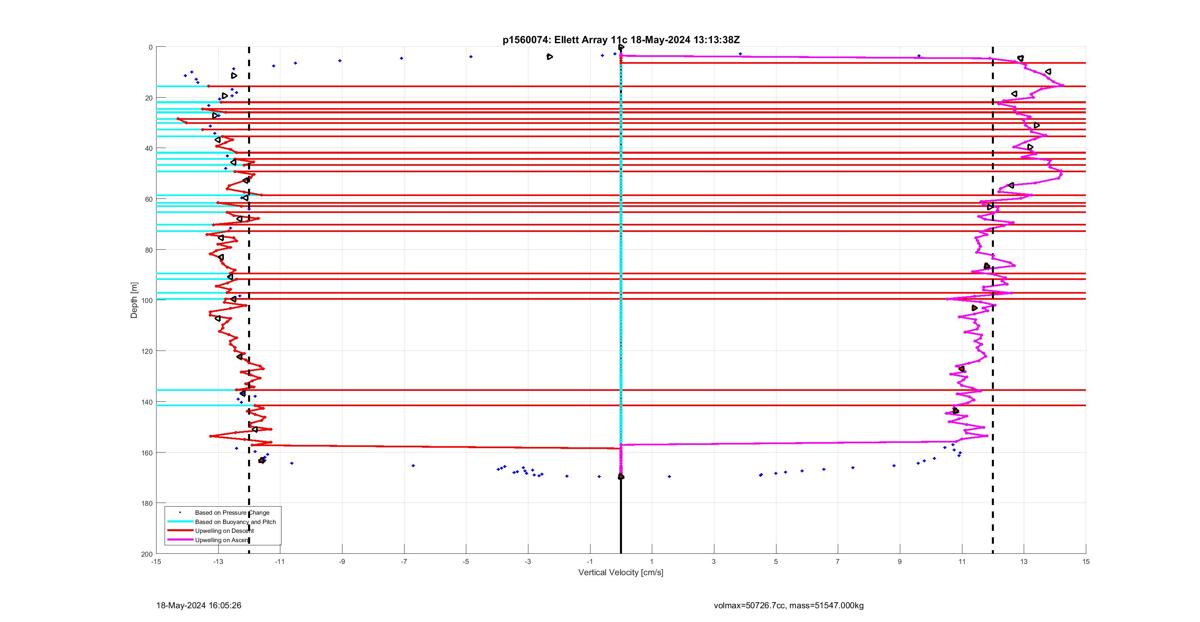1200x622 pixels.
Task: Click depth axis tick label '60'
Action: tap(148, 199)
